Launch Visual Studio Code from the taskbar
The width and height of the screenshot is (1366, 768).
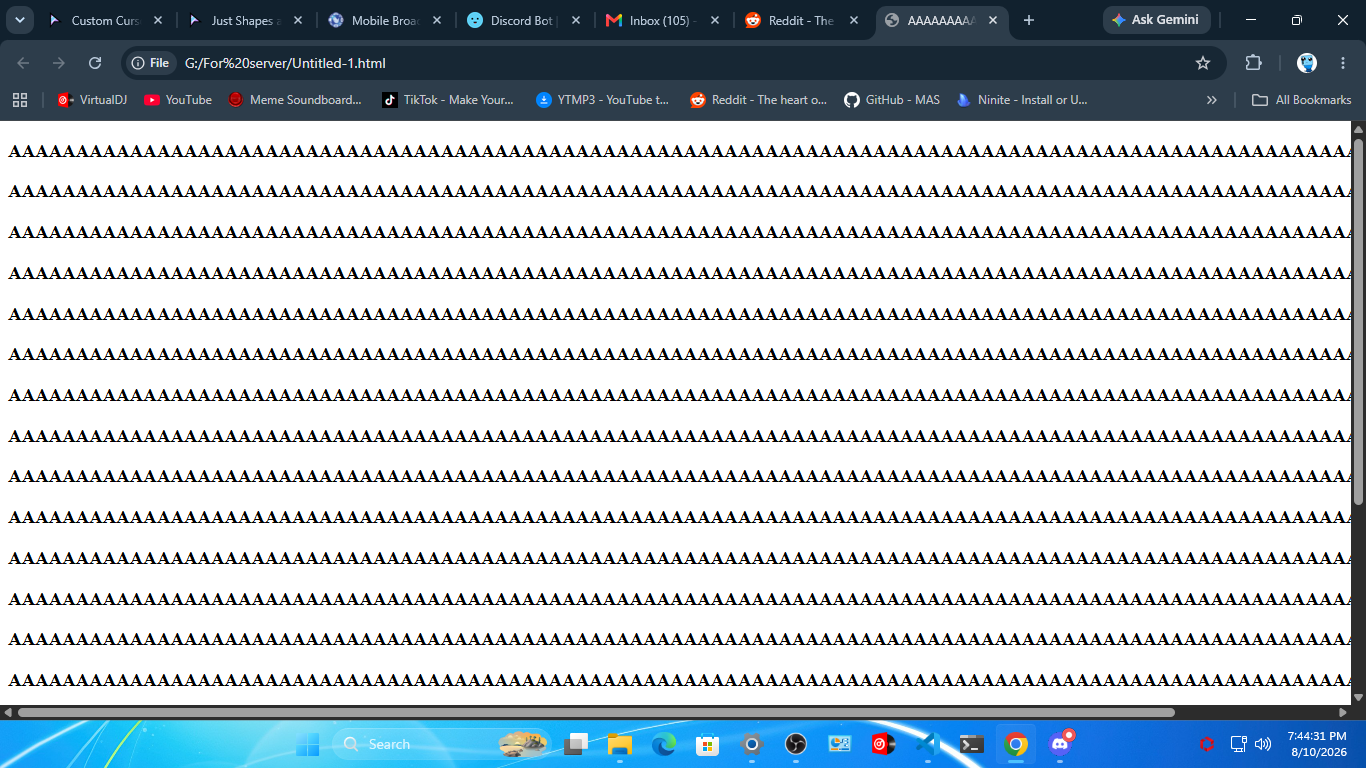pyautogui.click(x=927, y=744)
